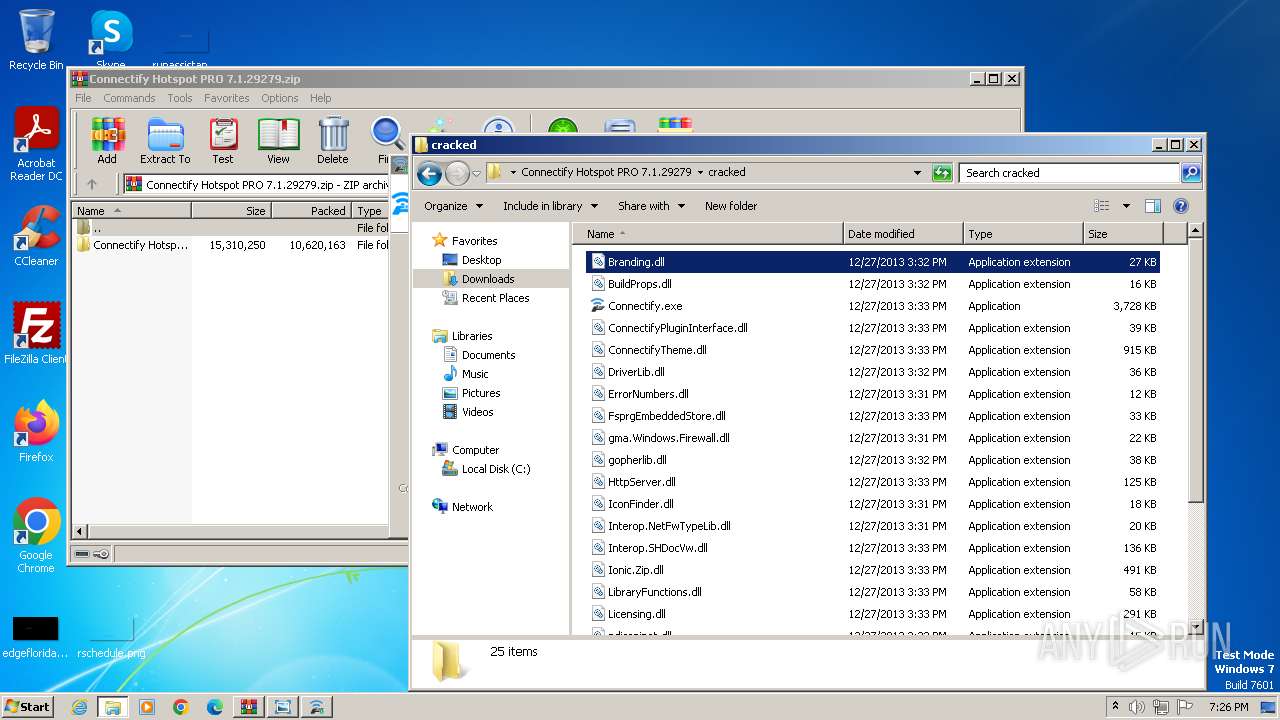Click the View icon in WinRAR toolbar
Screen dimensions: 1280x720
[x=278, y=141]
